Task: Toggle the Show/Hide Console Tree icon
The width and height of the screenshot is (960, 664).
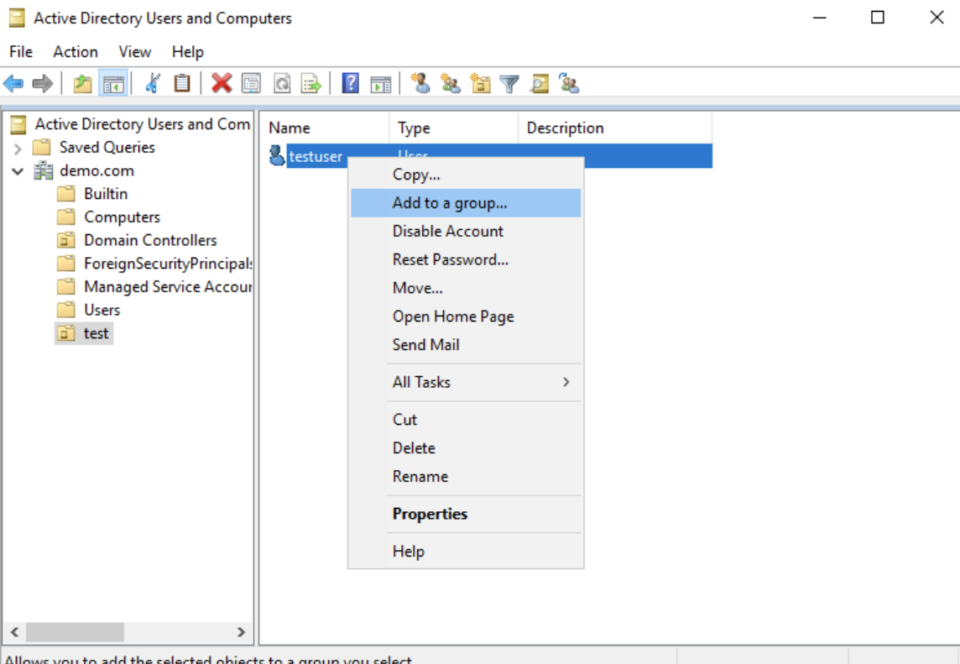Action: pyautogui.click(x=114, y=83)
